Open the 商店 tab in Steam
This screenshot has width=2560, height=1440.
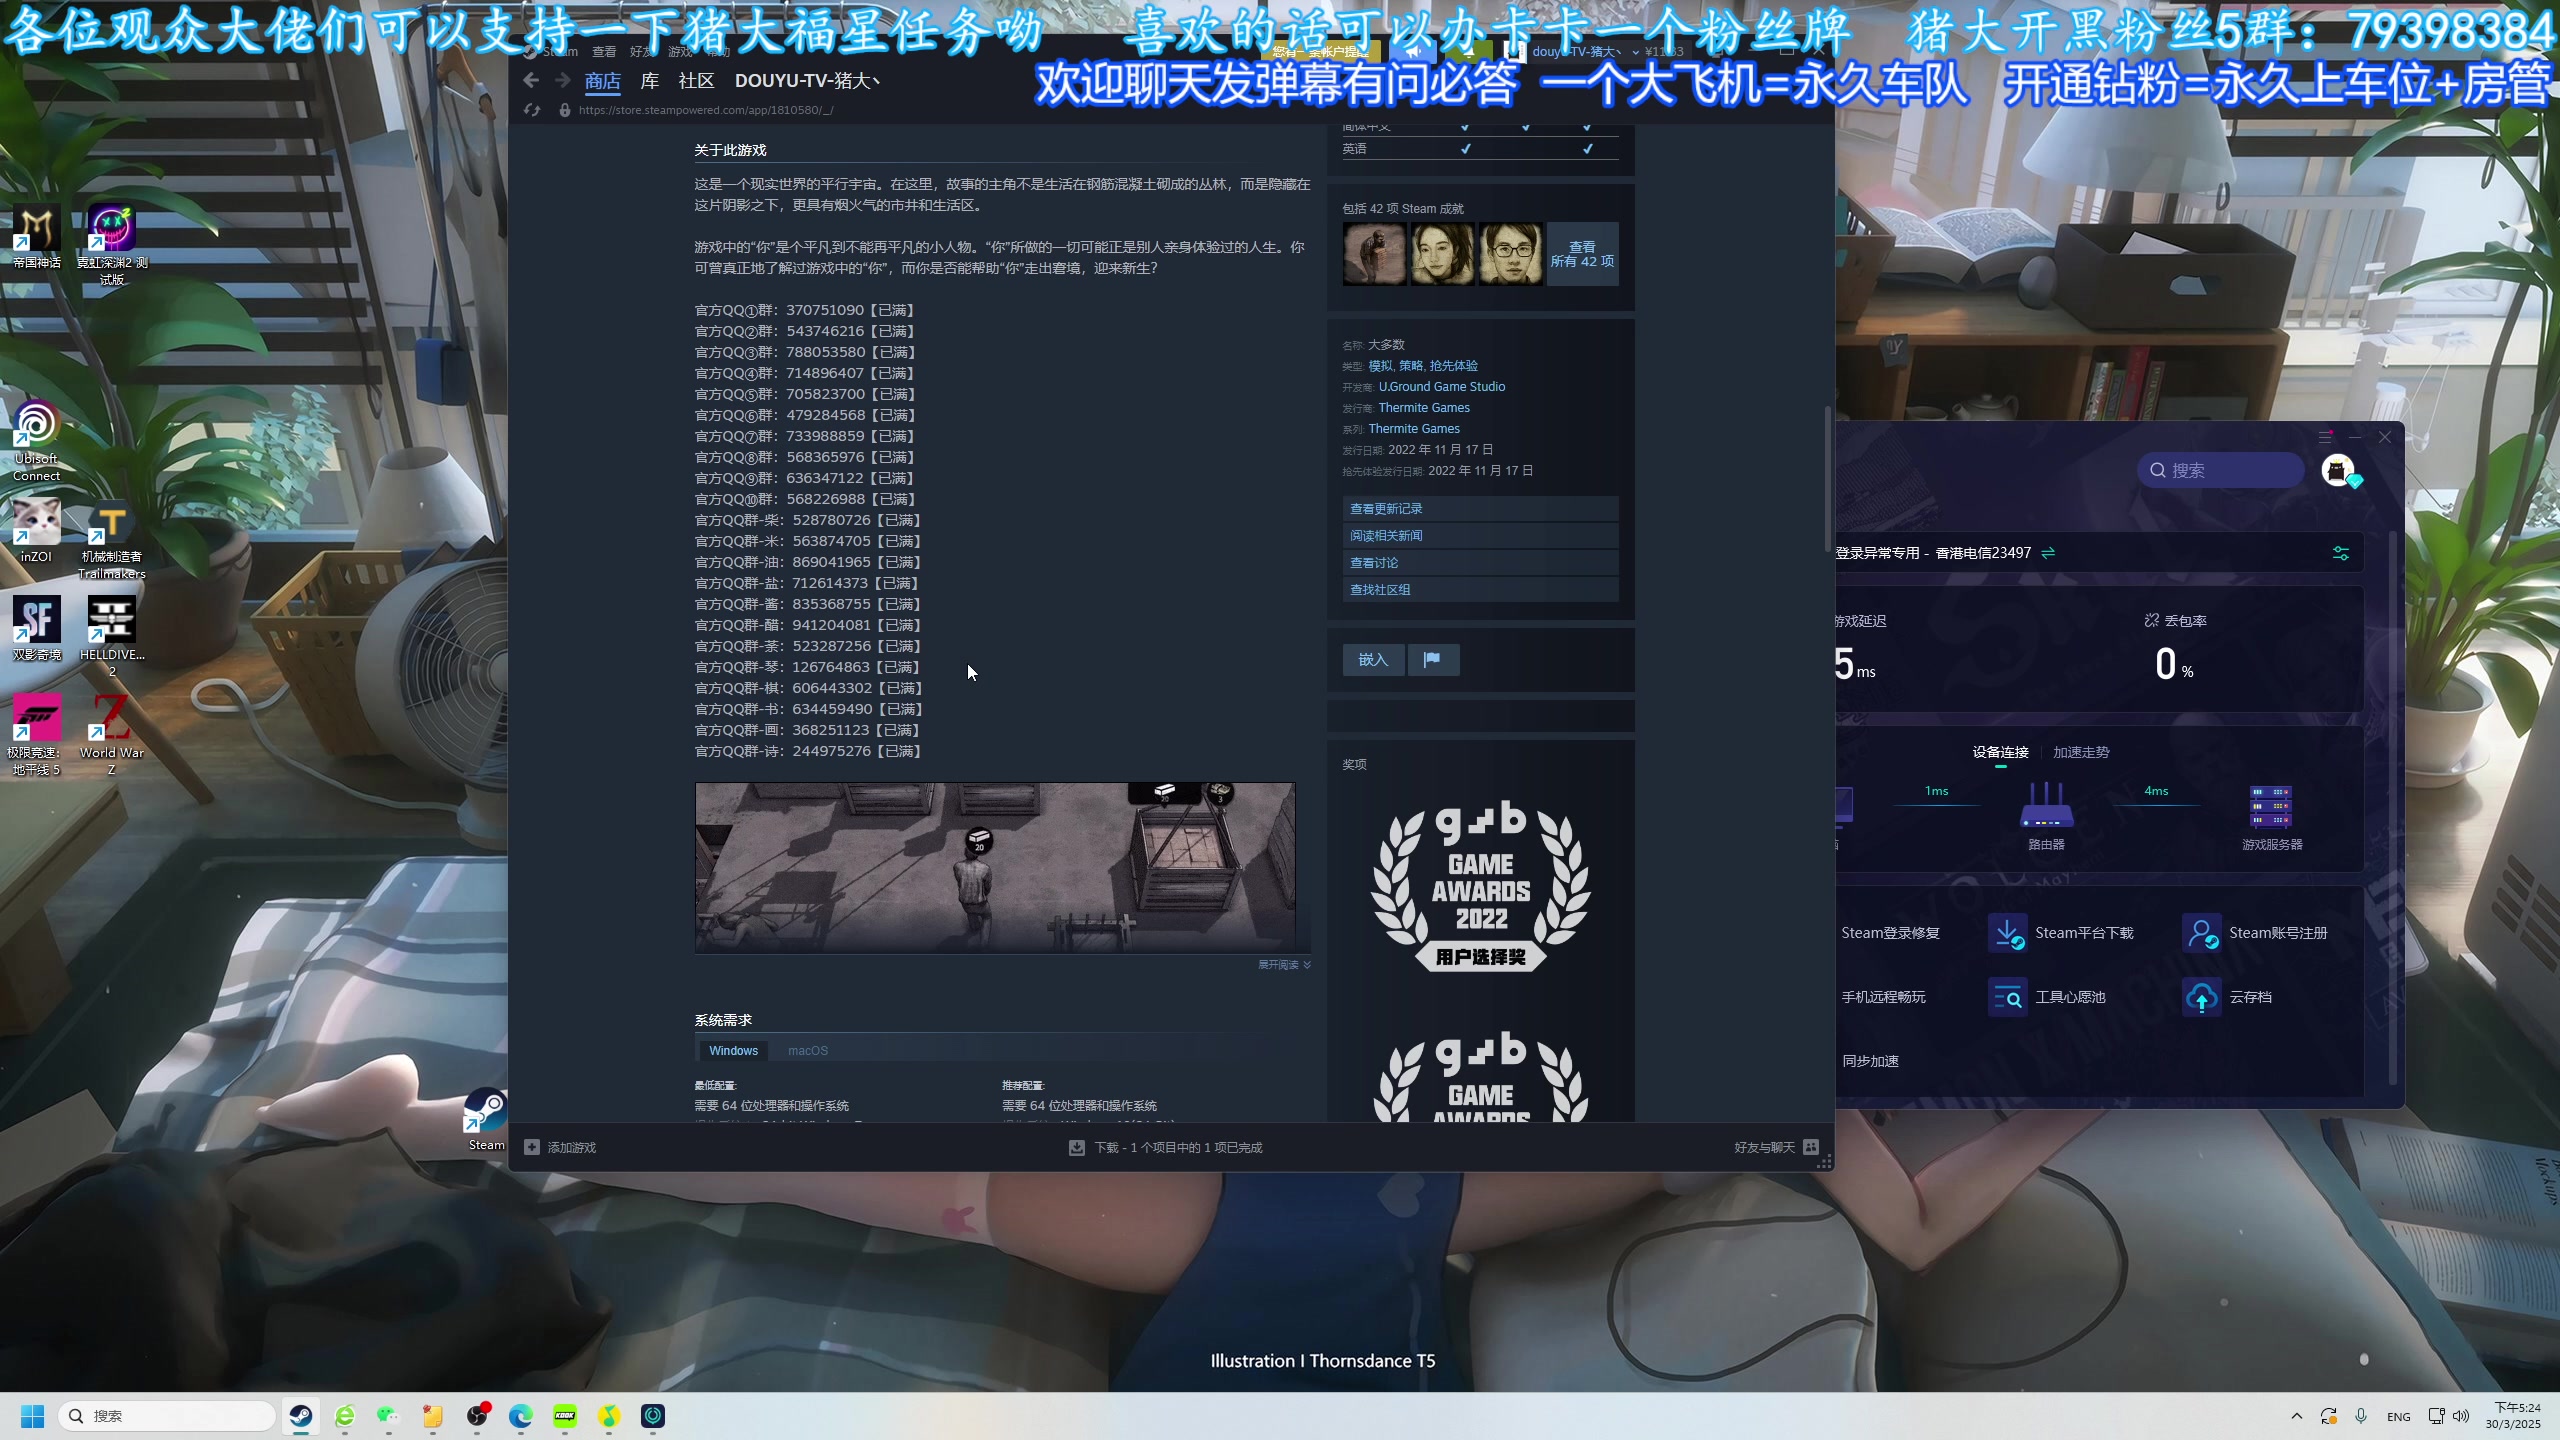tap(603, 81)
